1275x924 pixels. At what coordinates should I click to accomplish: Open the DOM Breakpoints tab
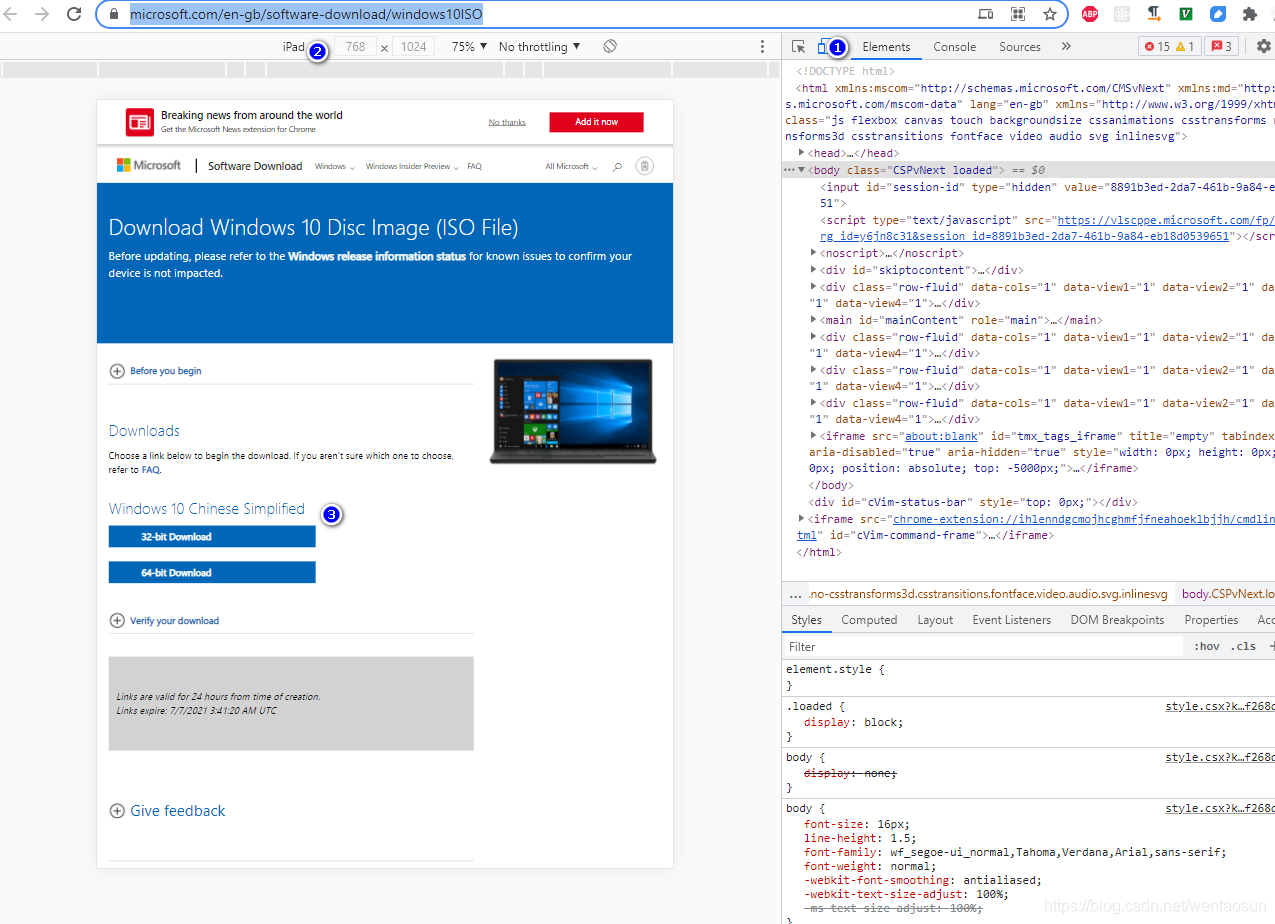pos(1117,620)
